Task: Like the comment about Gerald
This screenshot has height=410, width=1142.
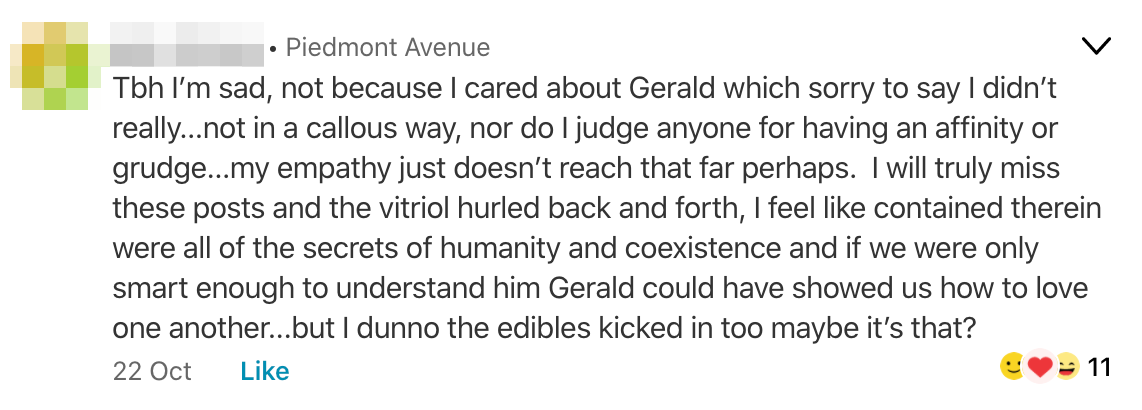Action: point(264,371)
